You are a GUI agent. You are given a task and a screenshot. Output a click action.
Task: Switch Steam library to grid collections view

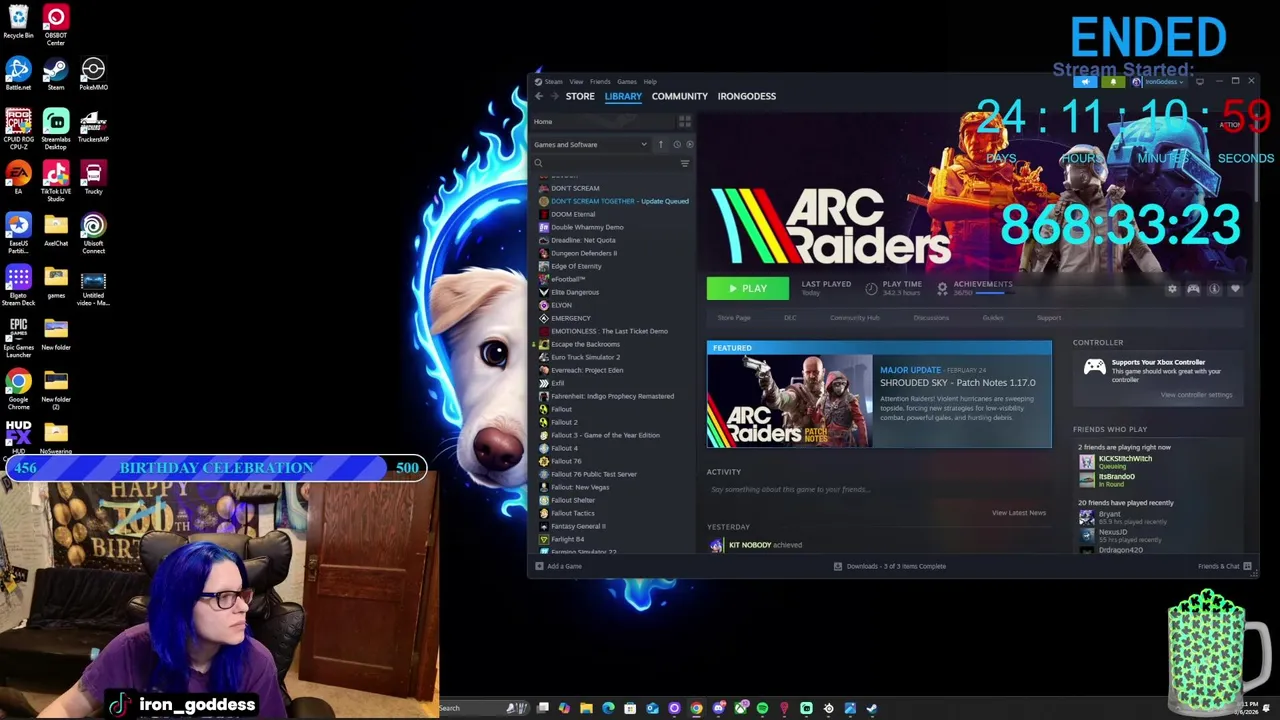685,121
